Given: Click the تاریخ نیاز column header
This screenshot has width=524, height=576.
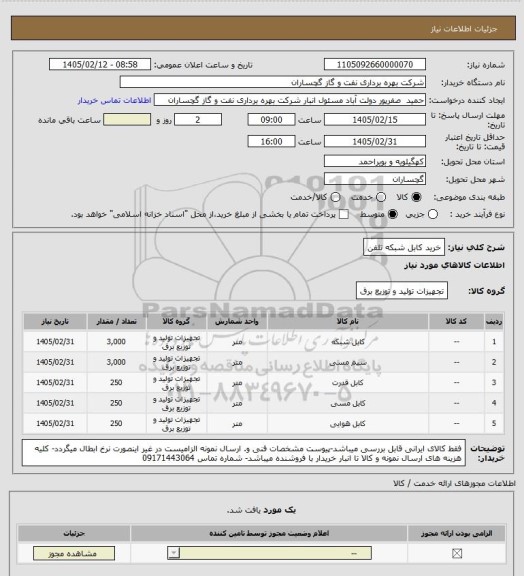Looking at the screenshot, I should click(x=55, y=321).
